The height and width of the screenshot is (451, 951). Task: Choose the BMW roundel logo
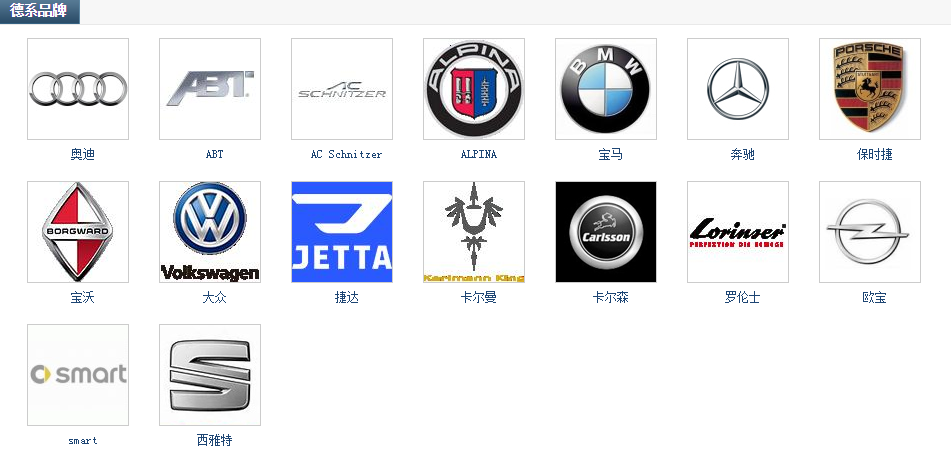pyautogui.click(x=606, y=89)
